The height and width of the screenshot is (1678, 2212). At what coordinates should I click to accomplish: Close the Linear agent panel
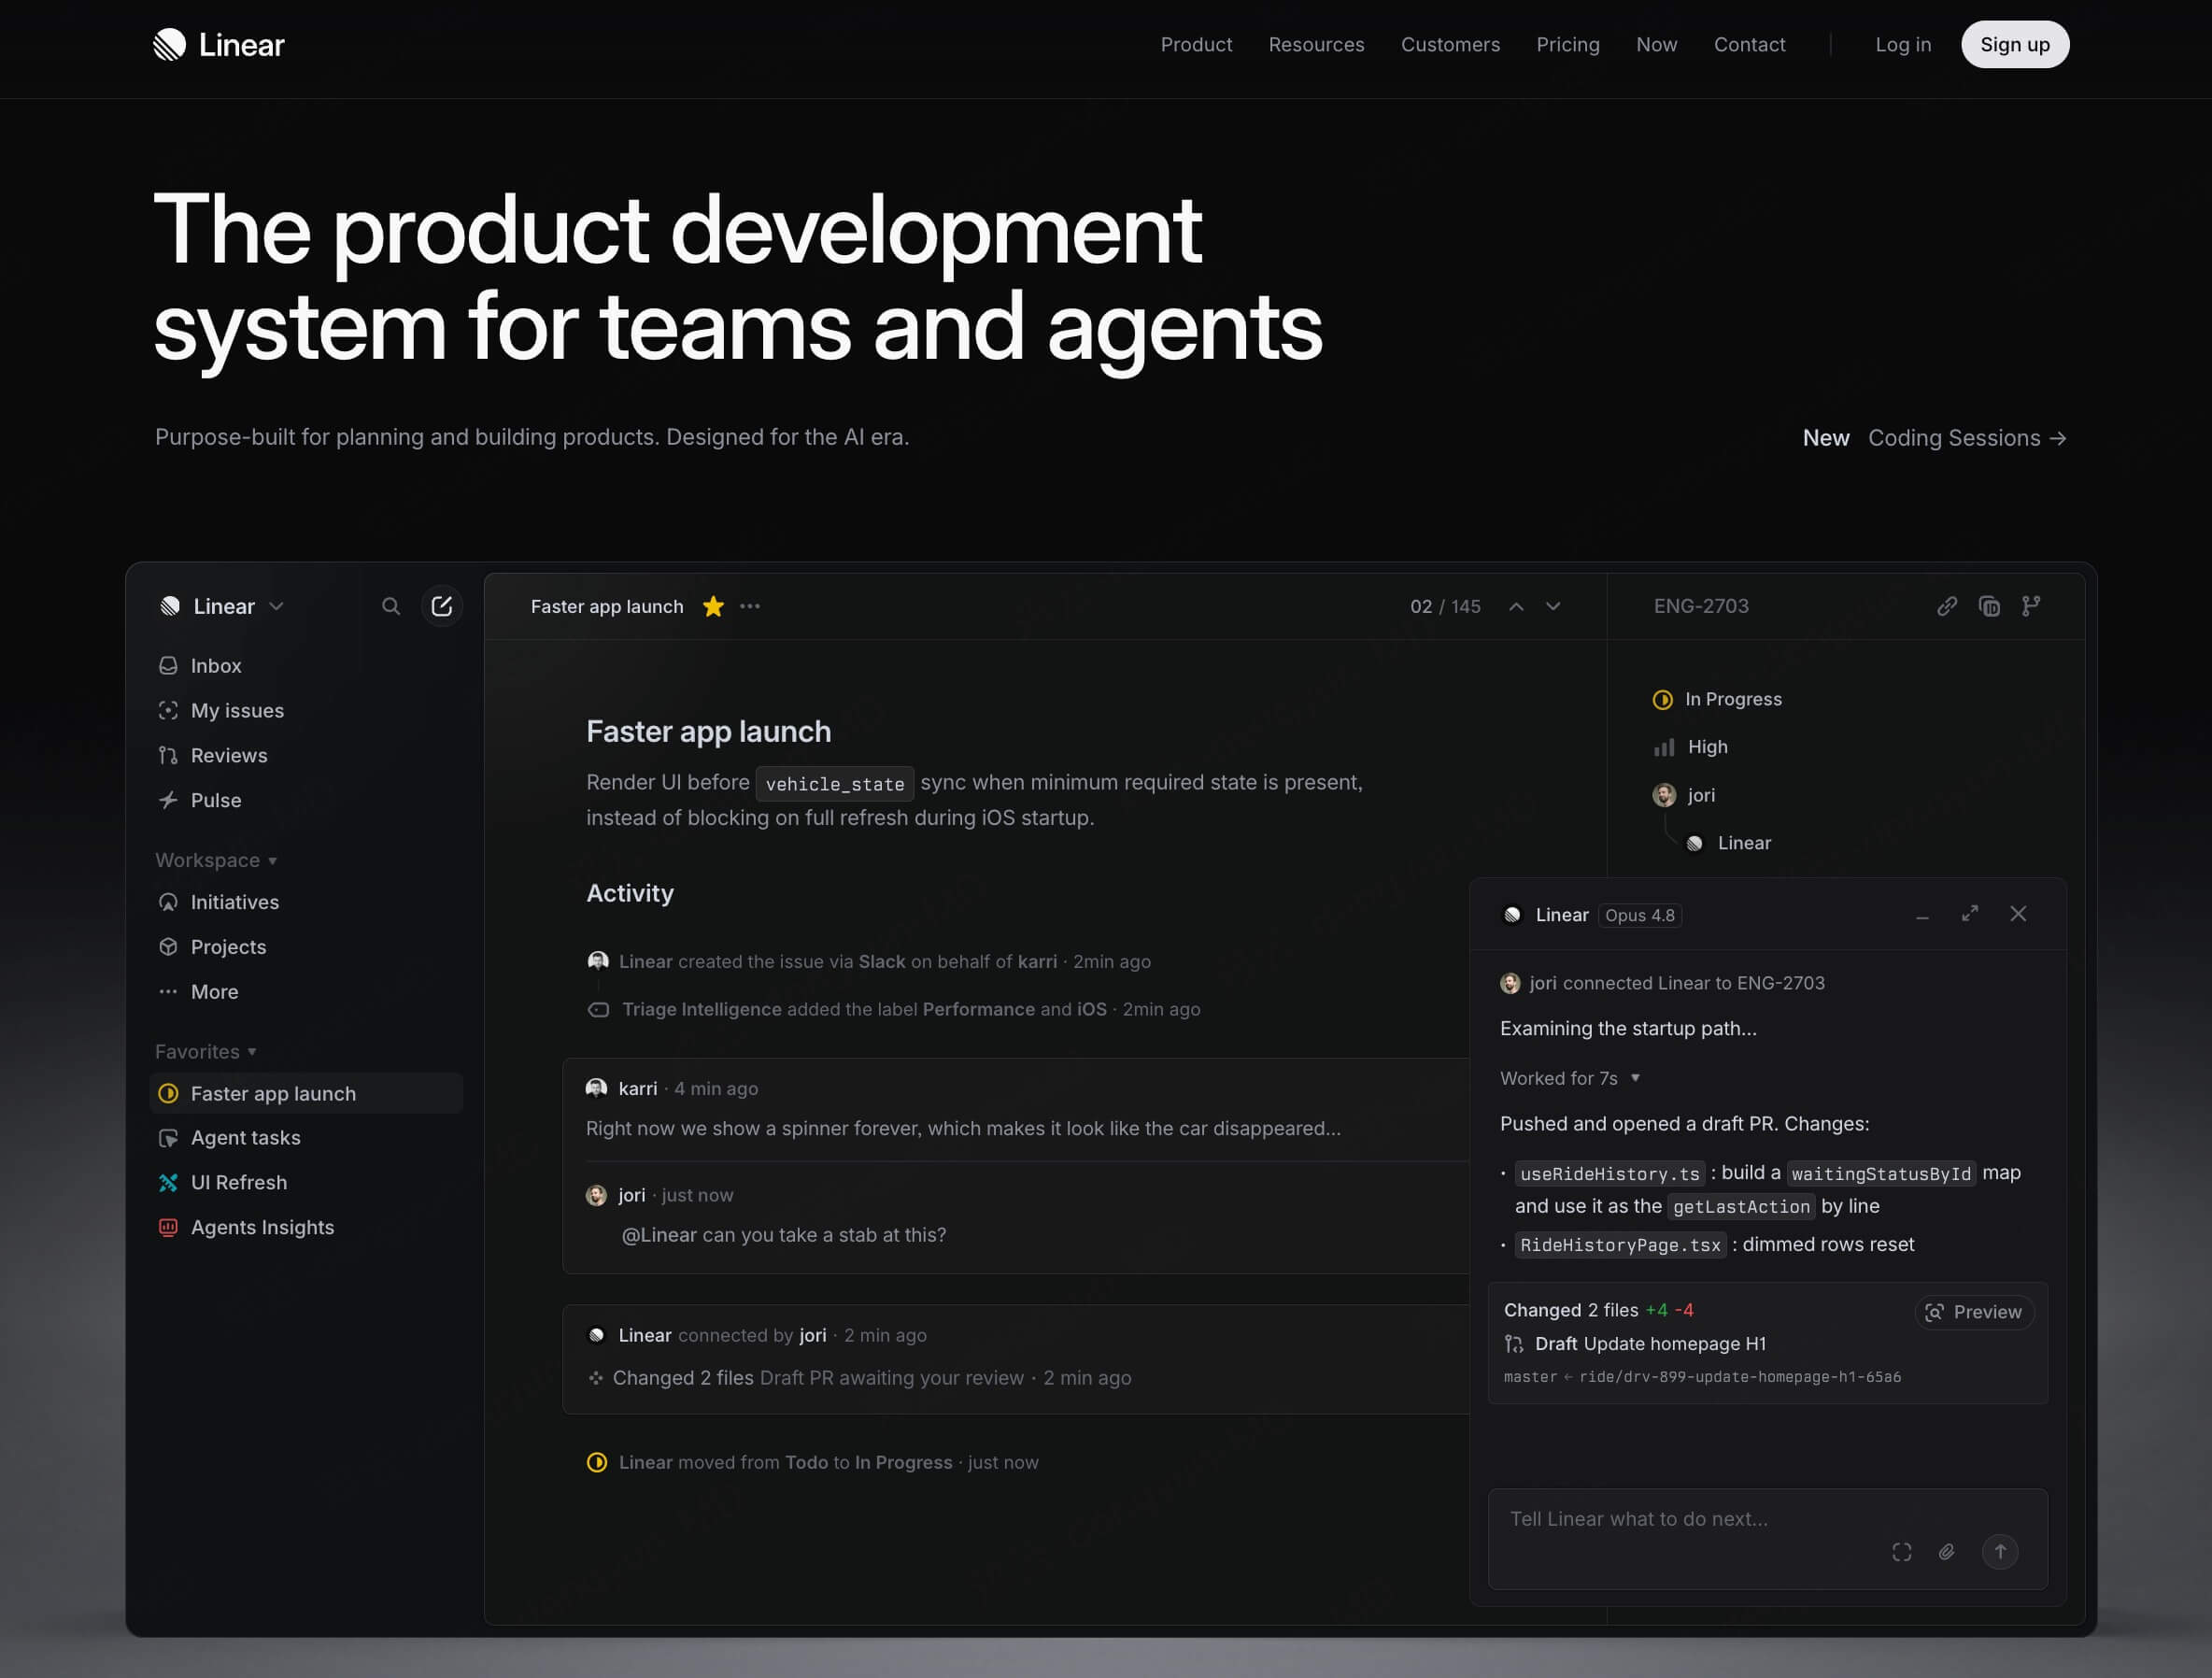coord(2018,914)
